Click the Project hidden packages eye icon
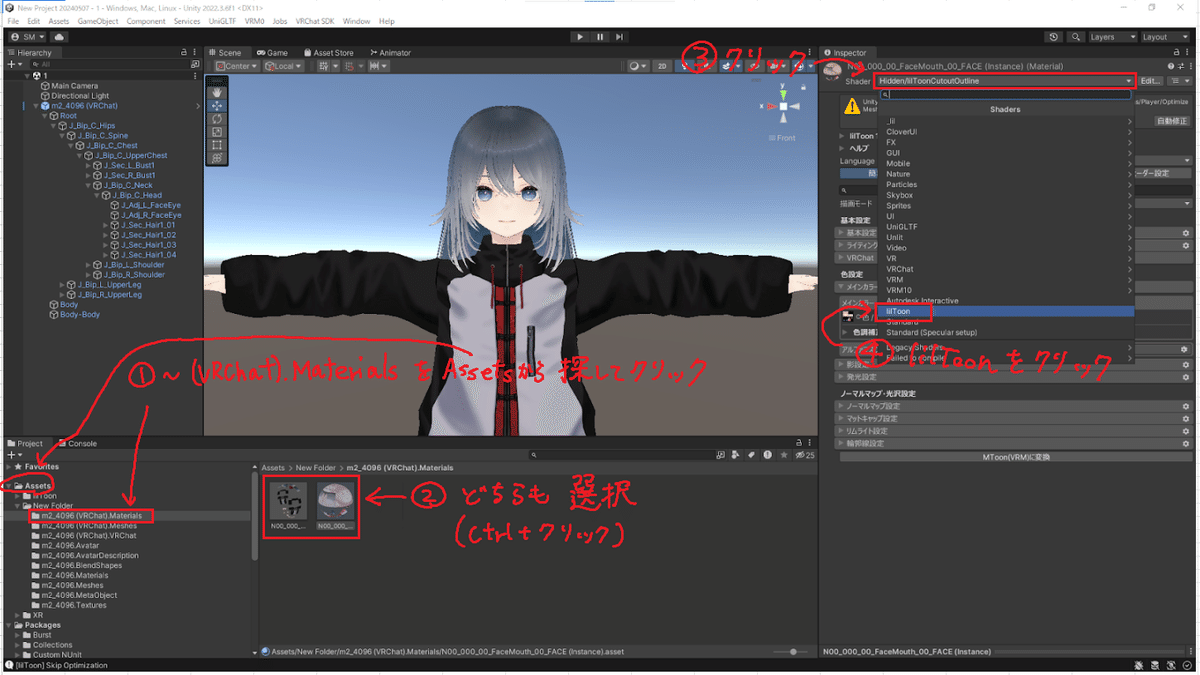This screenshot has height=675, width=1200. [807, 455]
